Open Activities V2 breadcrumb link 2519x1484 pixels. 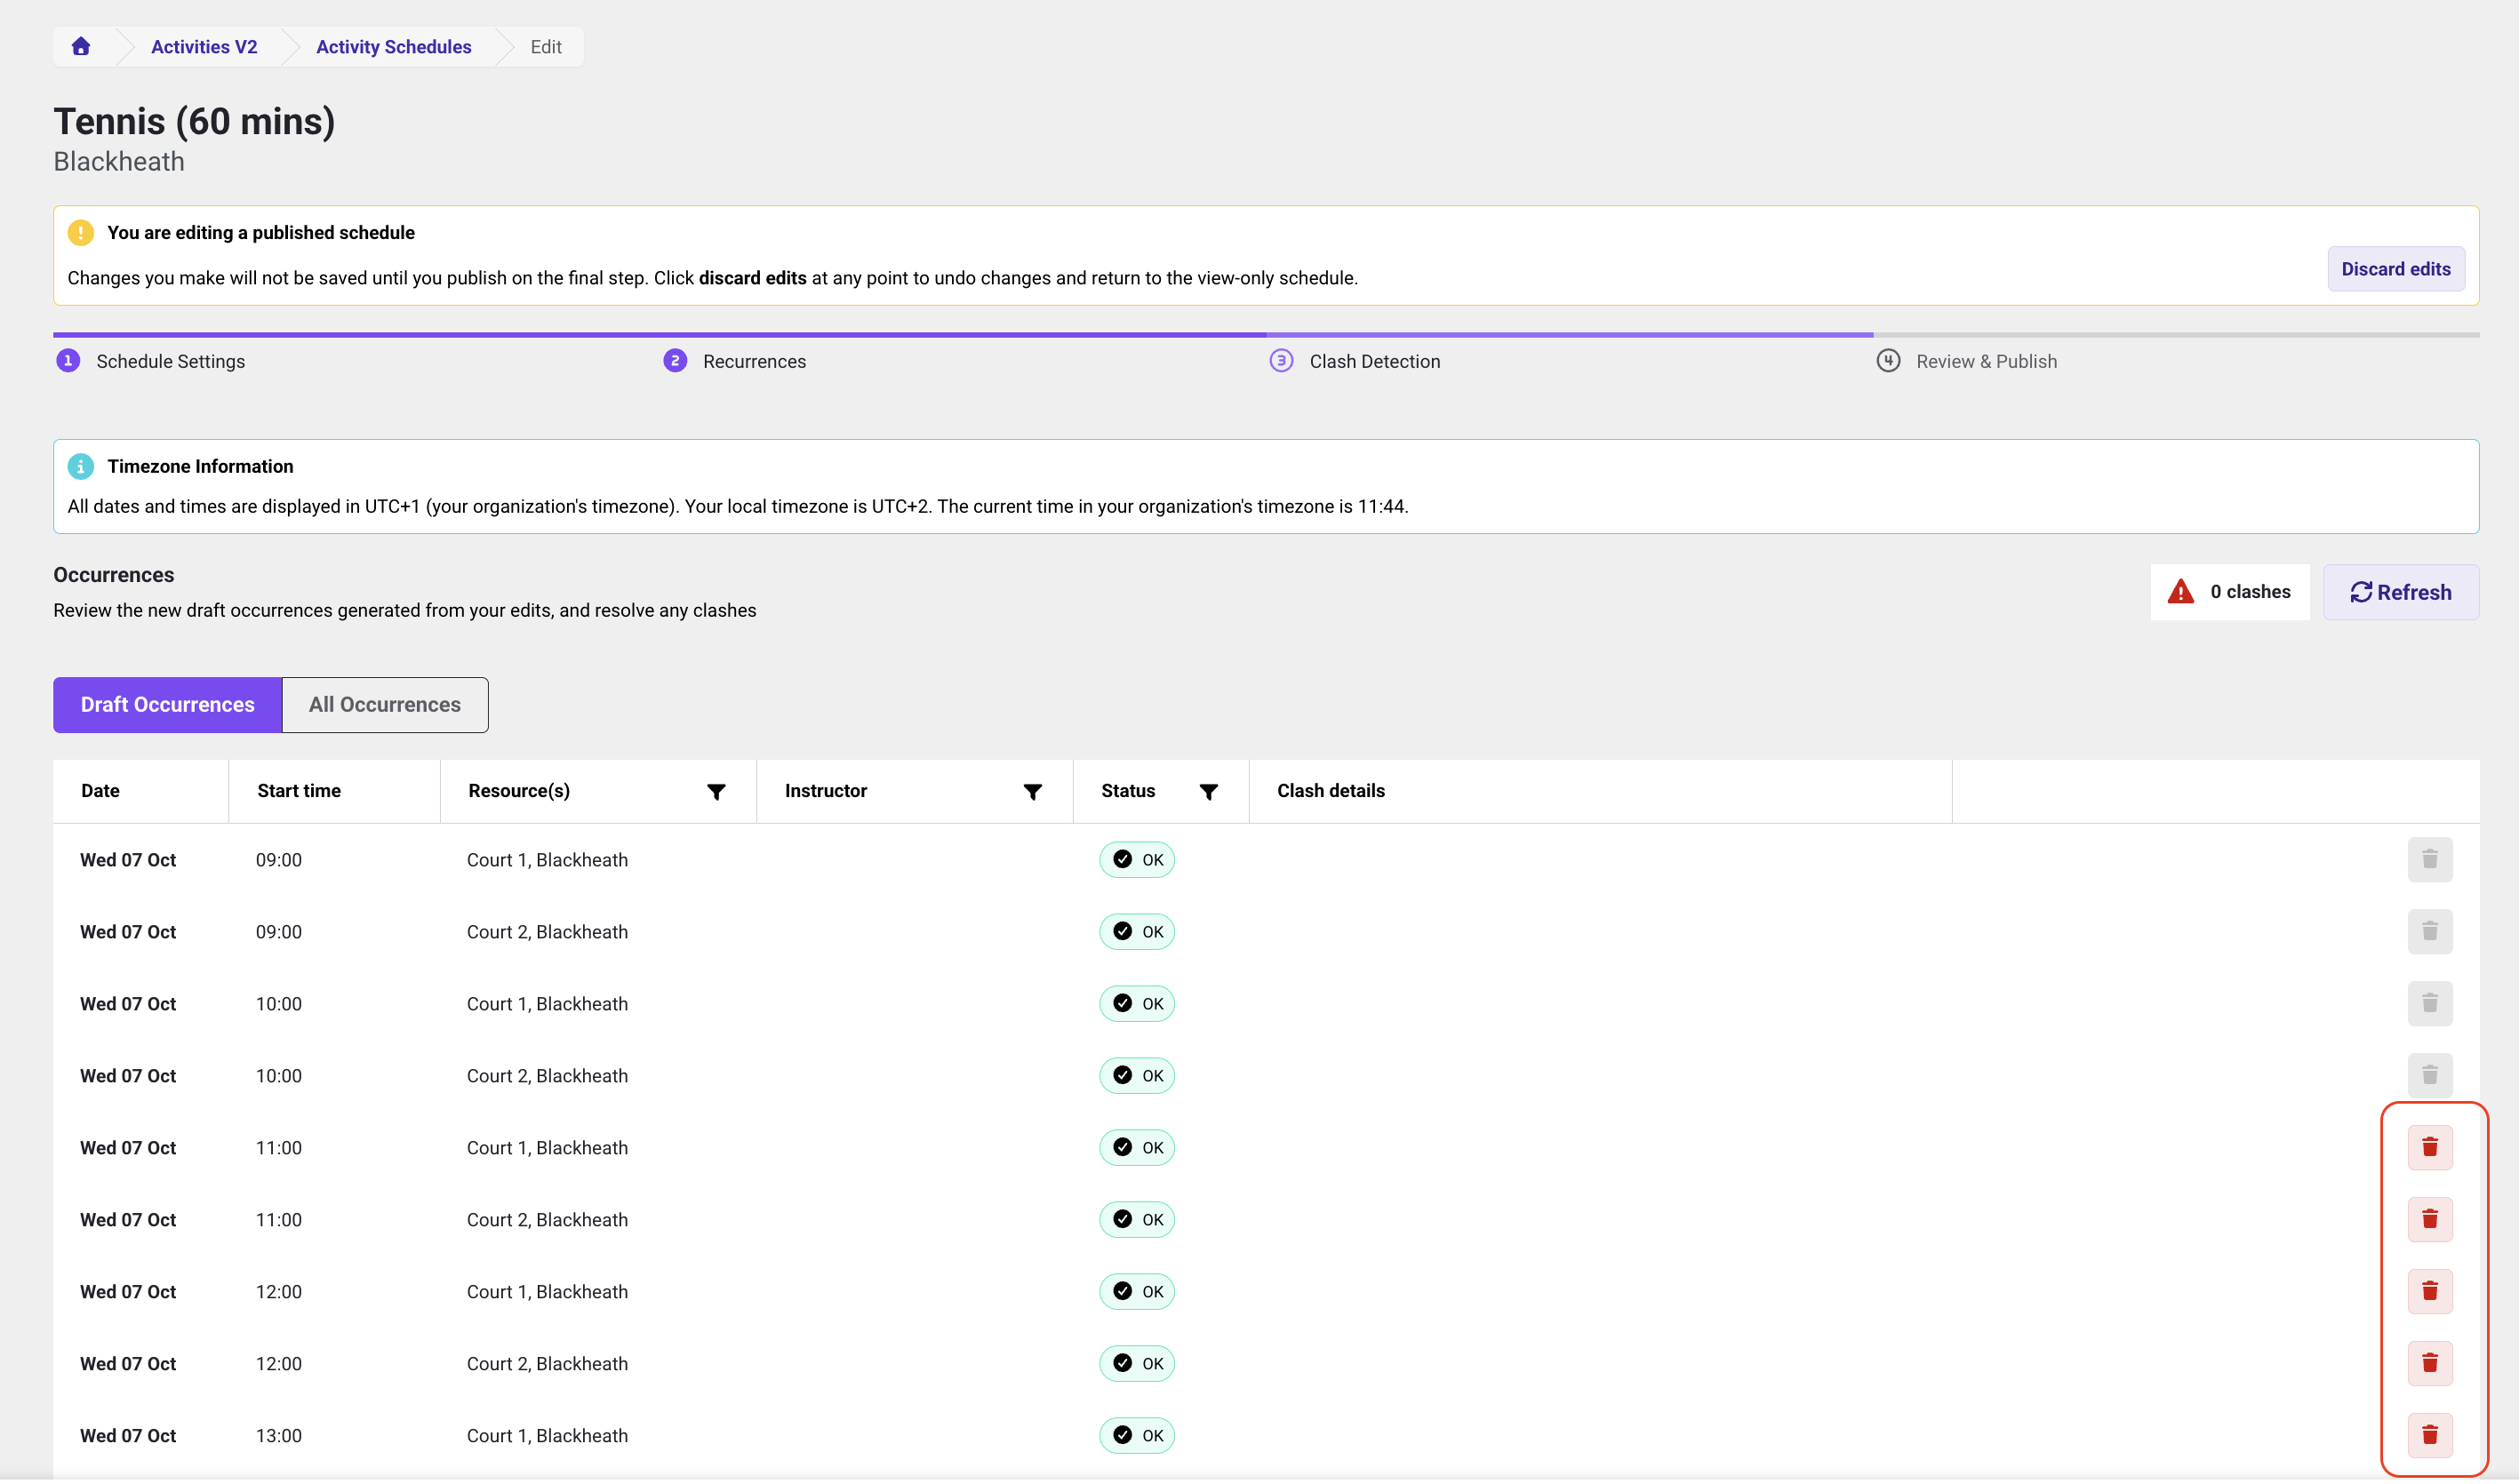tap(204, 47)
